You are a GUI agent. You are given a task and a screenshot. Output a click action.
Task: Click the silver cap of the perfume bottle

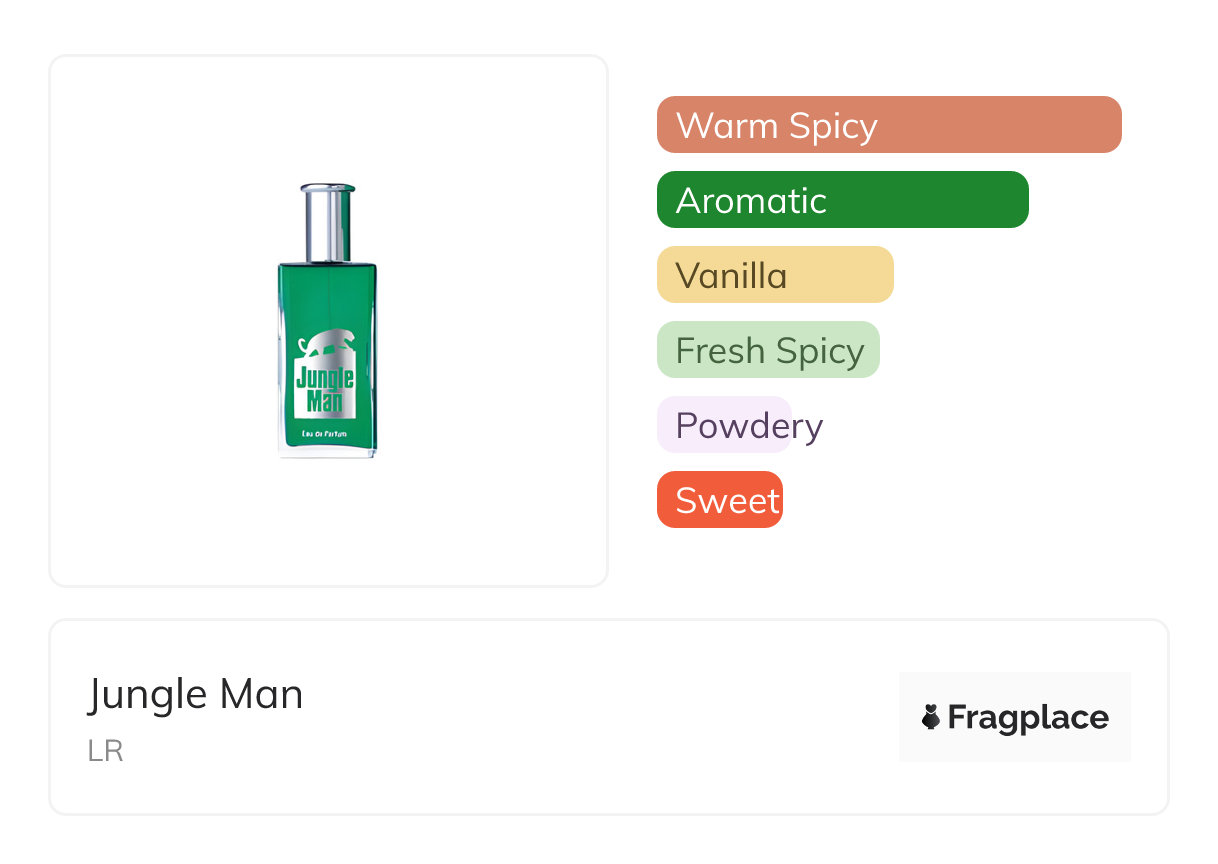pyautogui.click(x=327, y=222)
